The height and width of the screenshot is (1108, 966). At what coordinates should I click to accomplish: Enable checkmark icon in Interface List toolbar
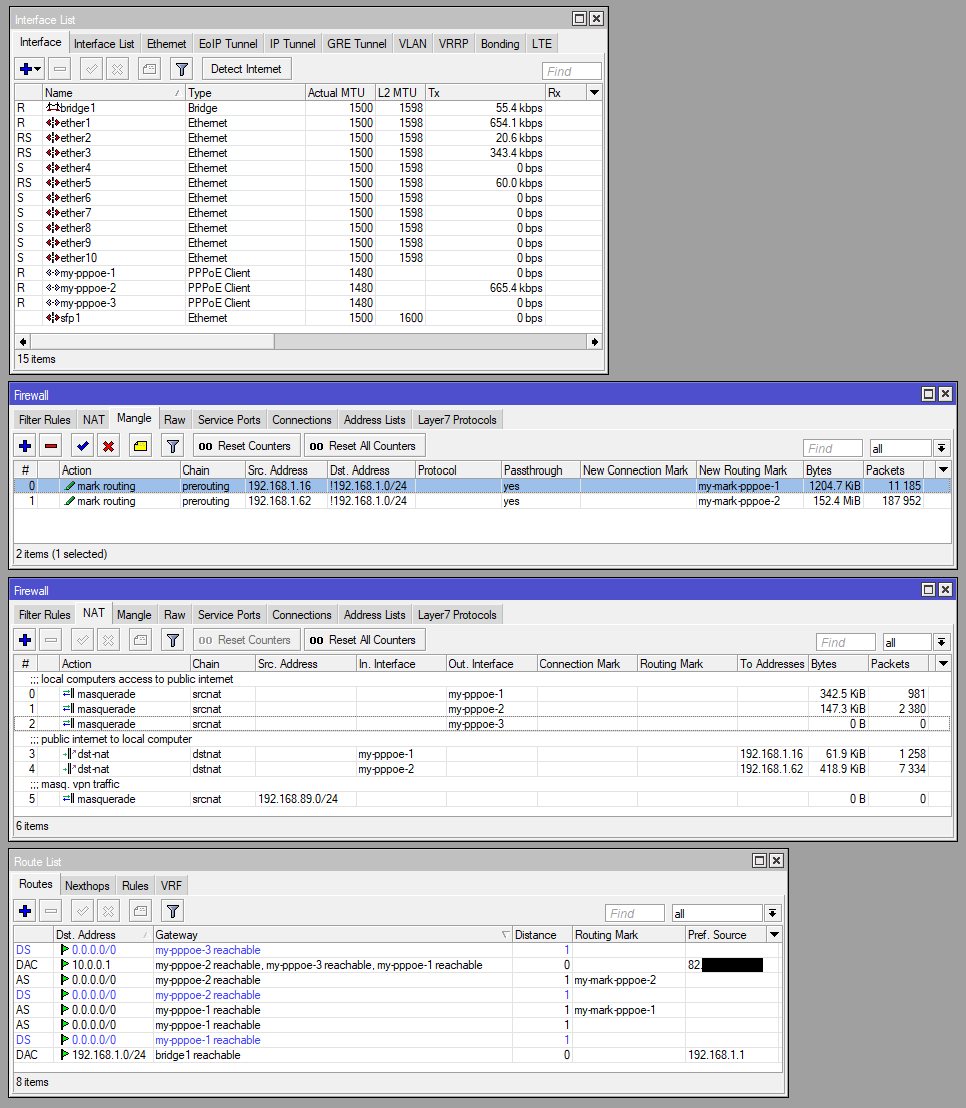(x=91, y=69)
